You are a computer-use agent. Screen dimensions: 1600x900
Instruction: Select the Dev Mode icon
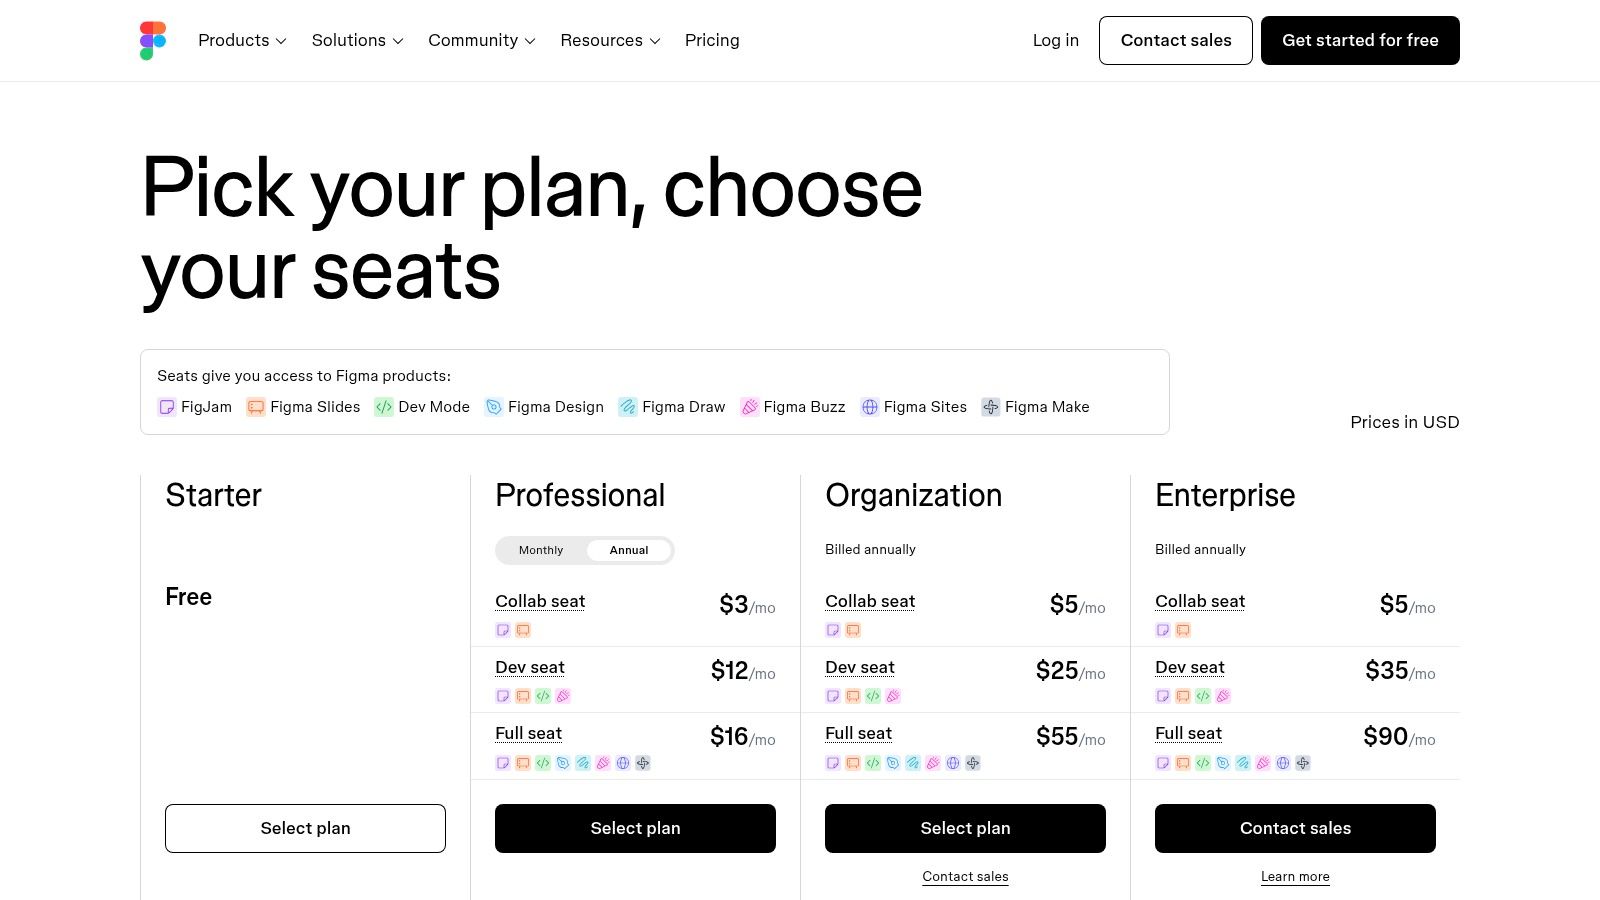coord(383,407)
